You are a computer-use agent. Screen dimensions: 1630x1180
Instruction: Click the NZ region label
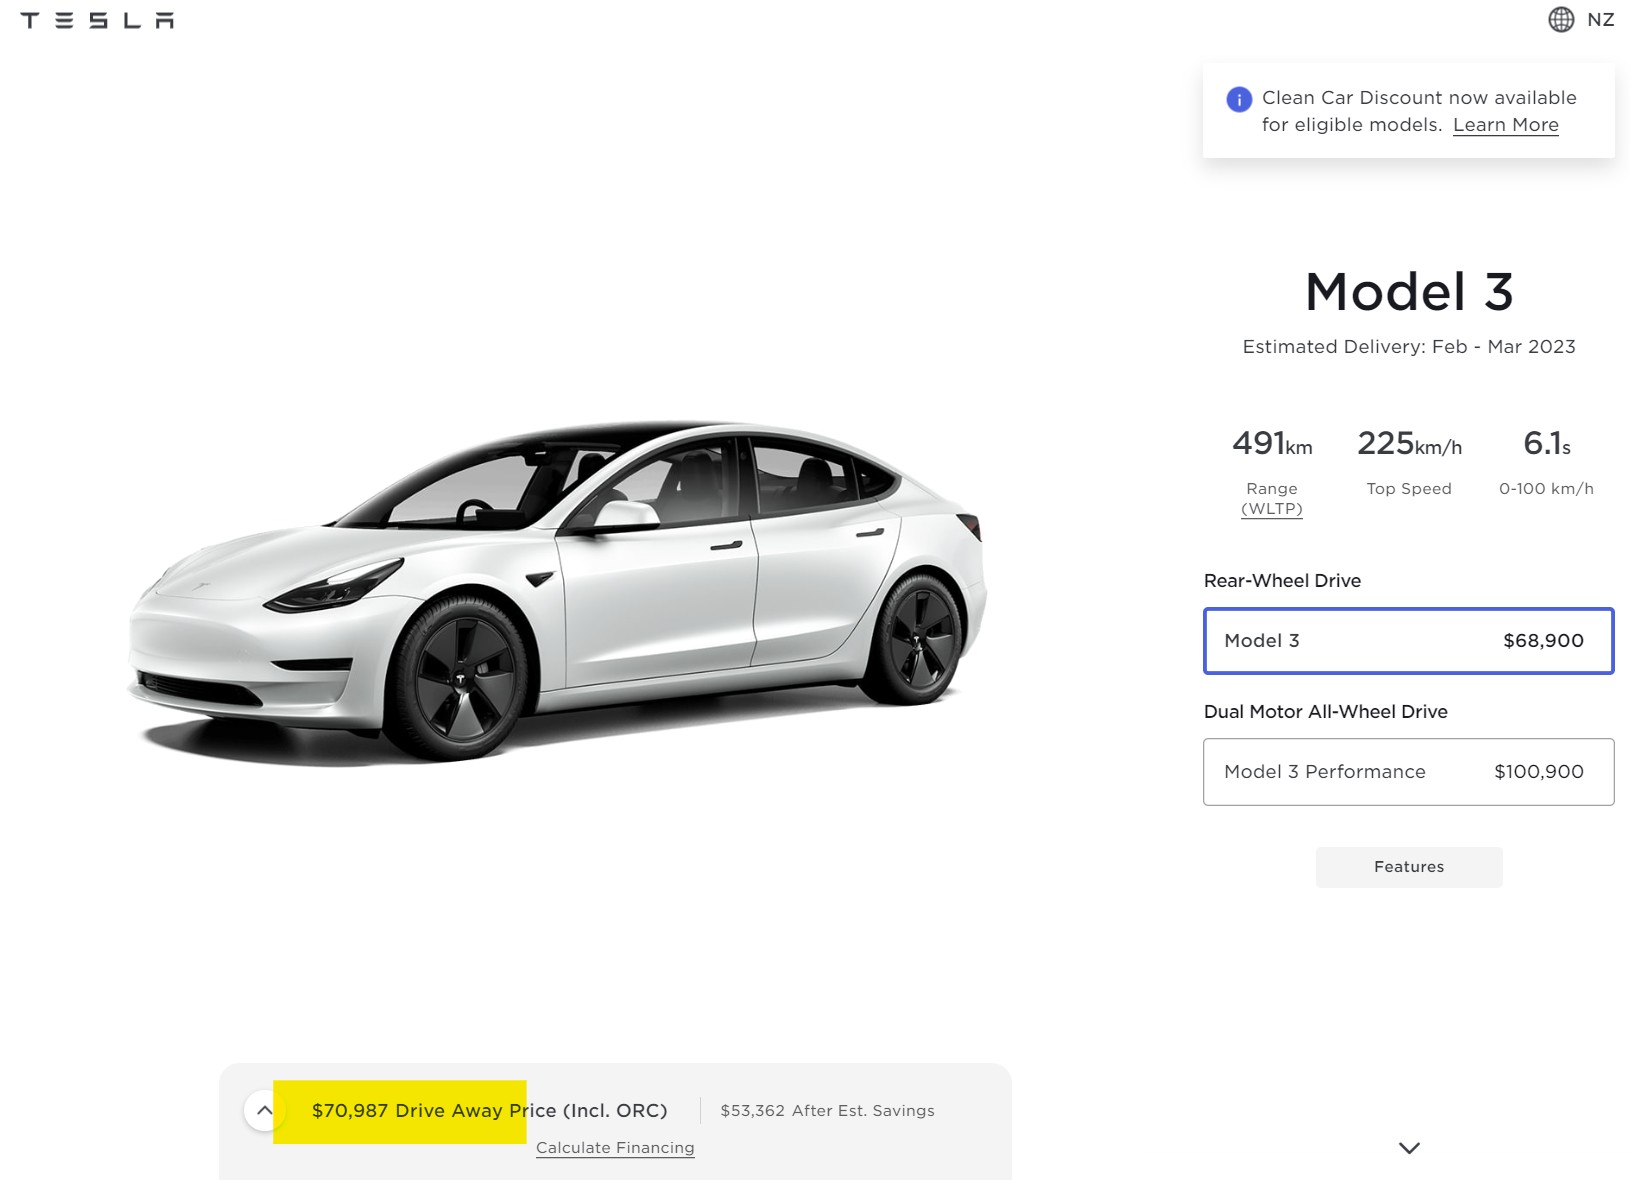[x=1600, y=20]
